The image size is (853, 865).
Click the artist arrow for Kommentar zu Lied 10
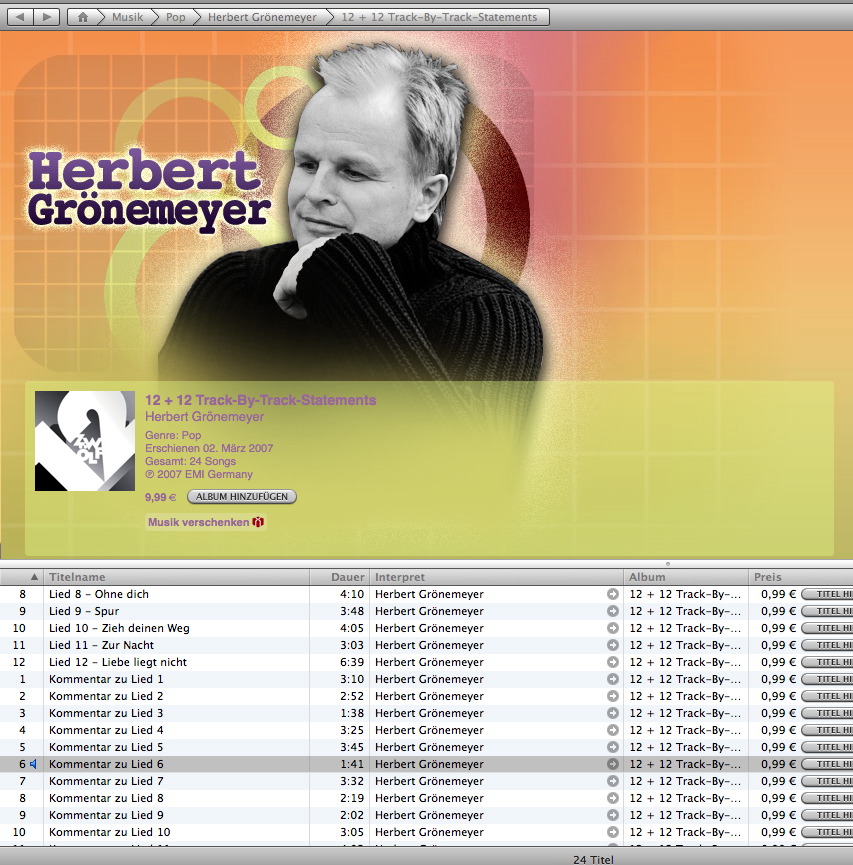click(612, 832)
